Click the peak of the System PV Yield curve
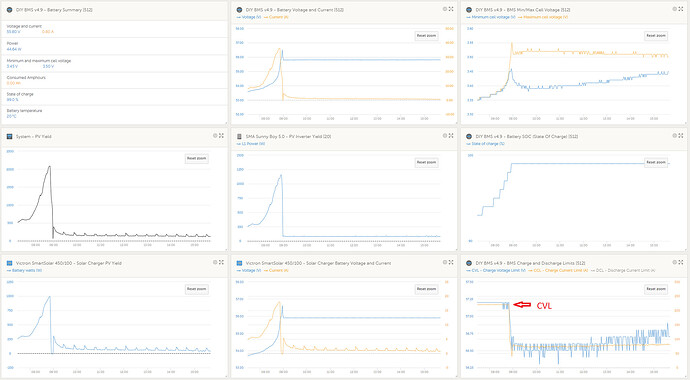This screenshot has width=690, height=380. point(50,166)
